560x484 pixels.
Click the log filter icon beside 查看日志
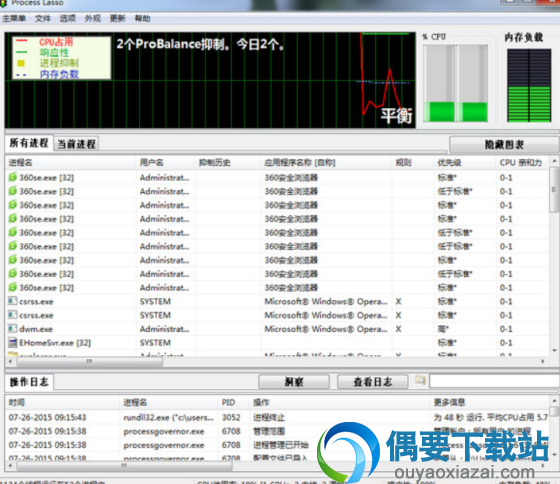click(420, 380)
